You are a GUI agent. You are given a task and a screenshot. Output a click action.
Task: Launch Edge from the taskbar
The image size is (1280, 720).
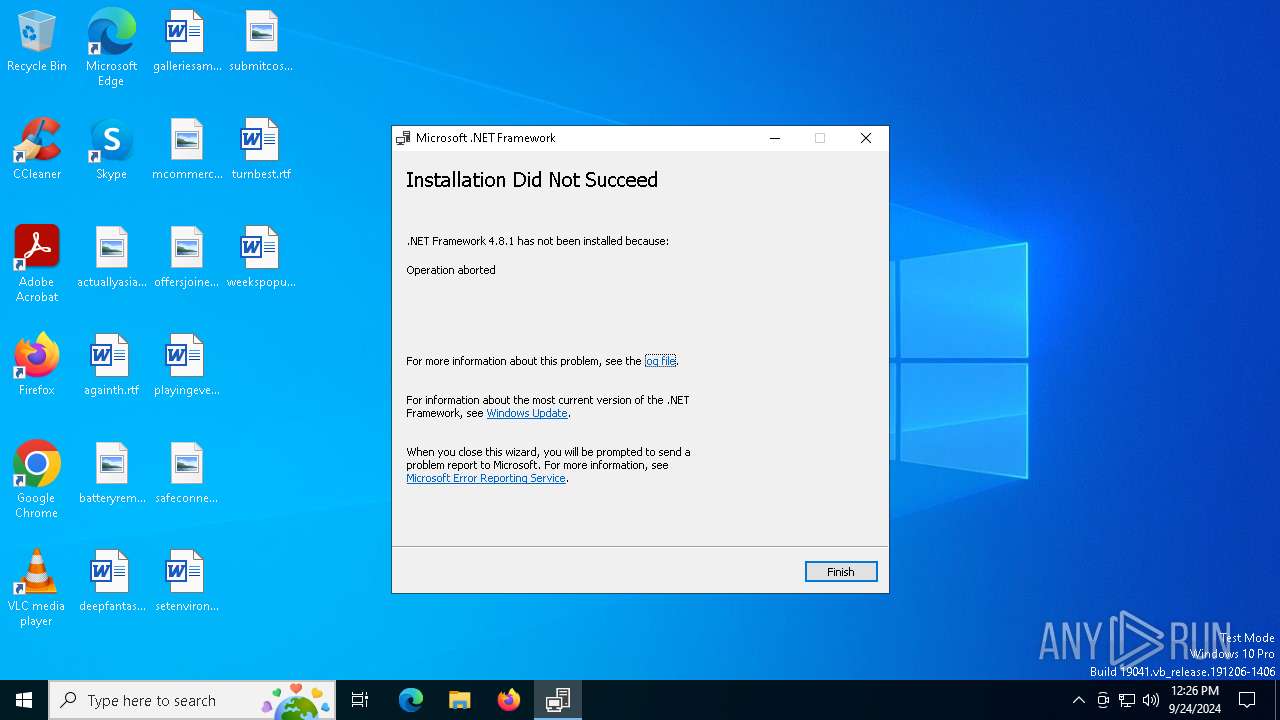coord(411,700)
